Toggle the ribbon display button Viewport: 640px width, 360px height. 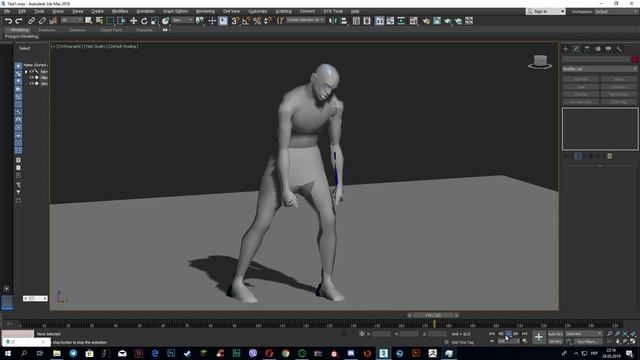[380, 20]
